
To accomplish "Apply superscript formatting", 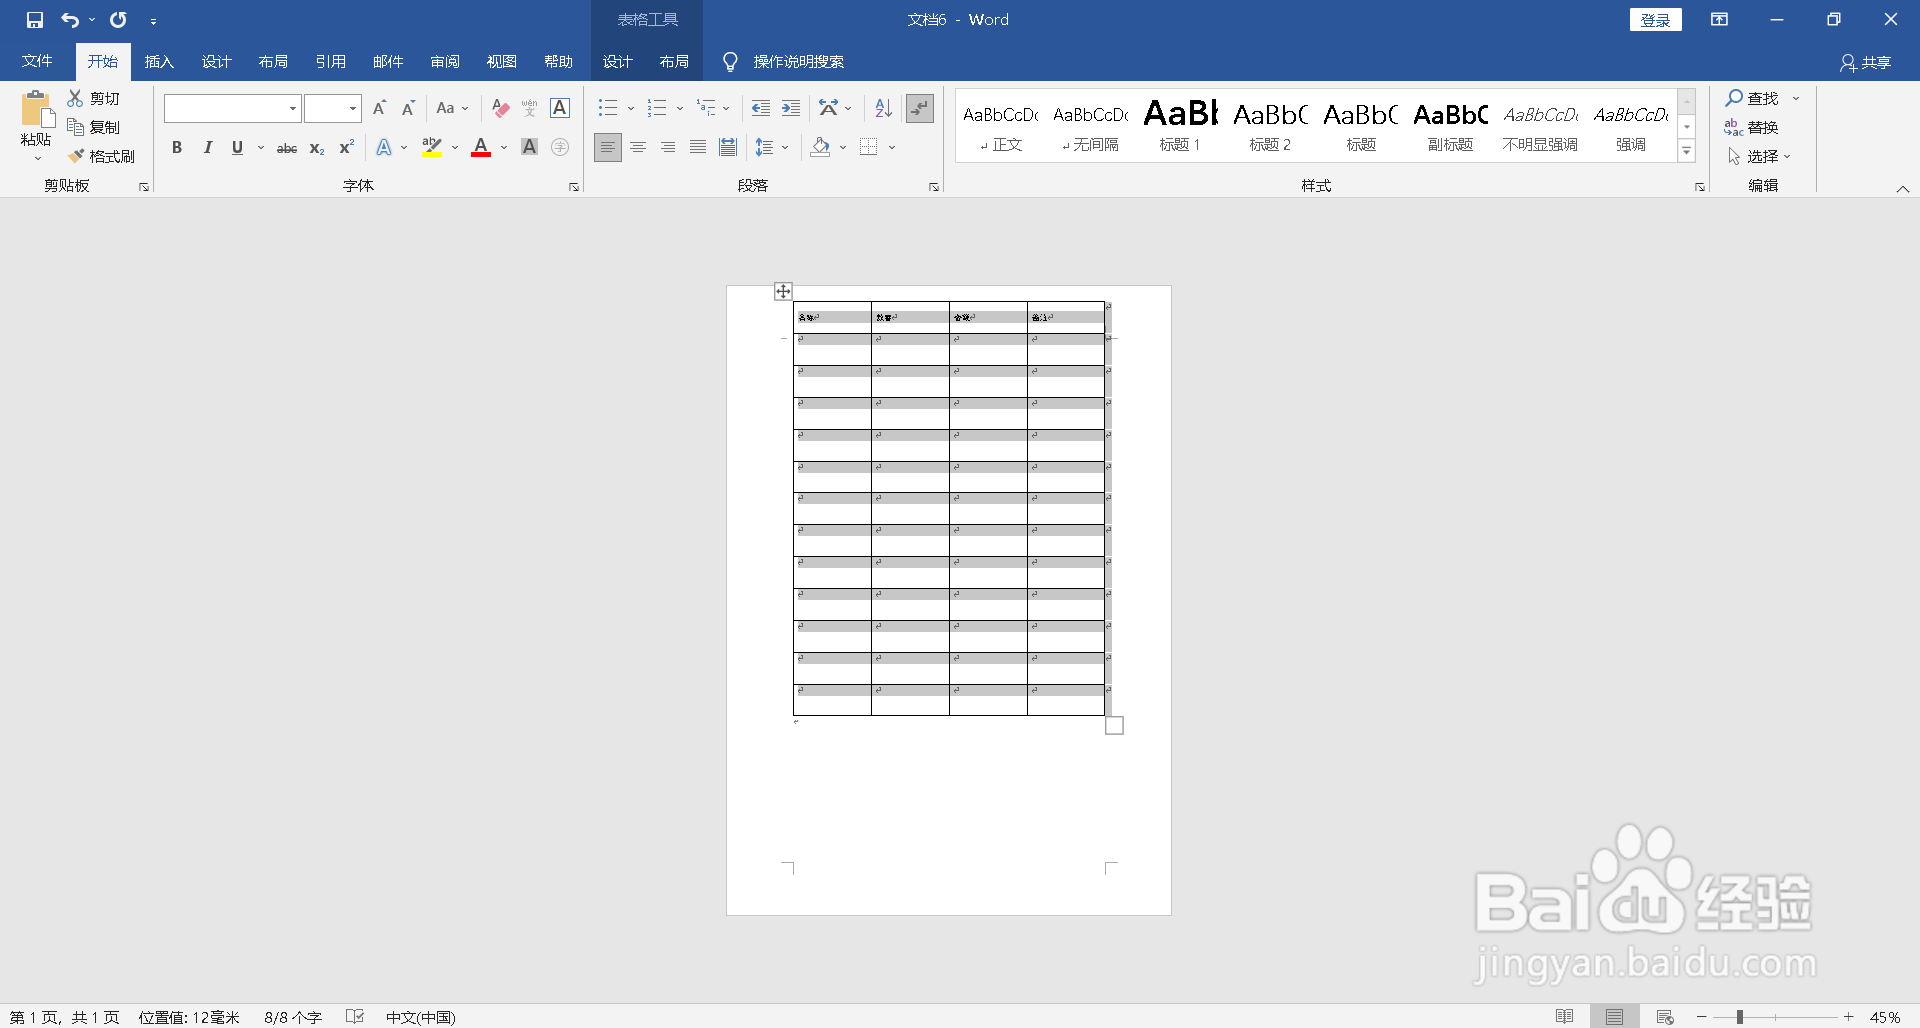I will pos(347,148).
